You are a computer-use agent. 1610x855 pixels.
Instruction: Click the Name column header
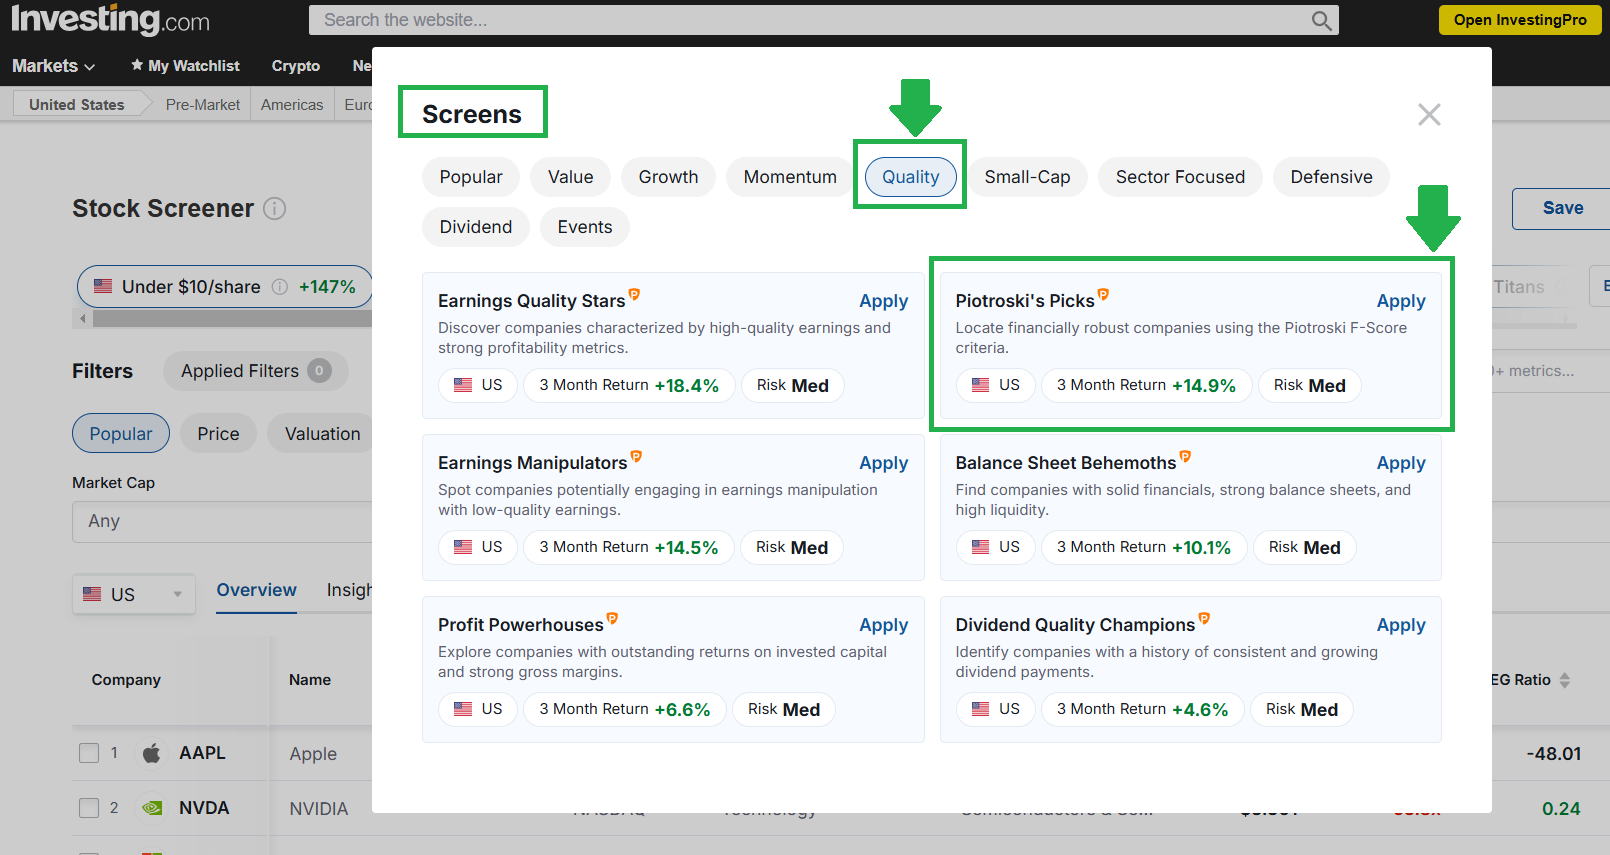(x=310, y=680)
